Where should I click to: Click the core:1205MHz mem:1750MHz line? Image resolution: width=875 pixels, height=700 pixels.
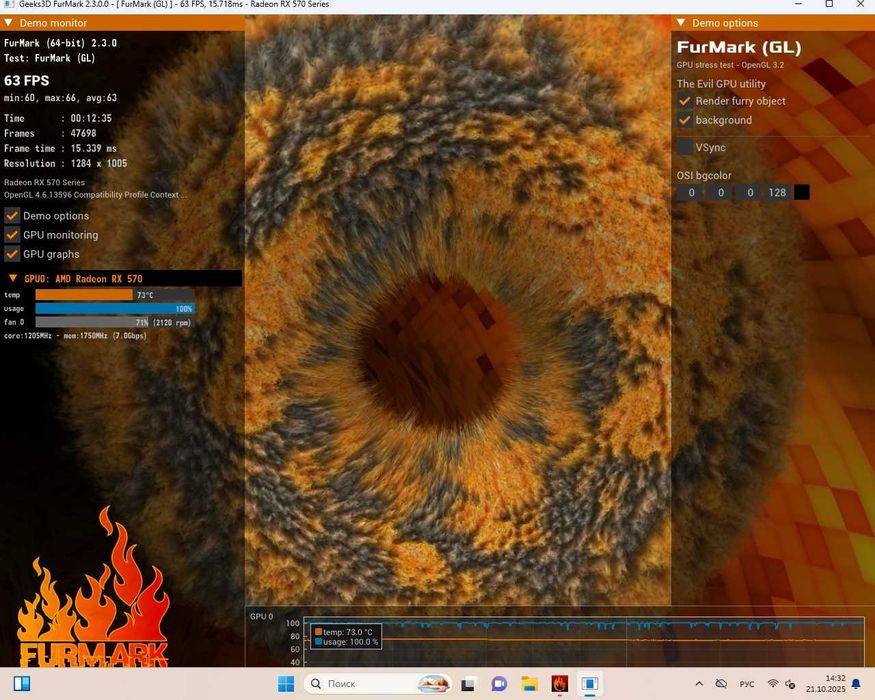coord(75,336)
